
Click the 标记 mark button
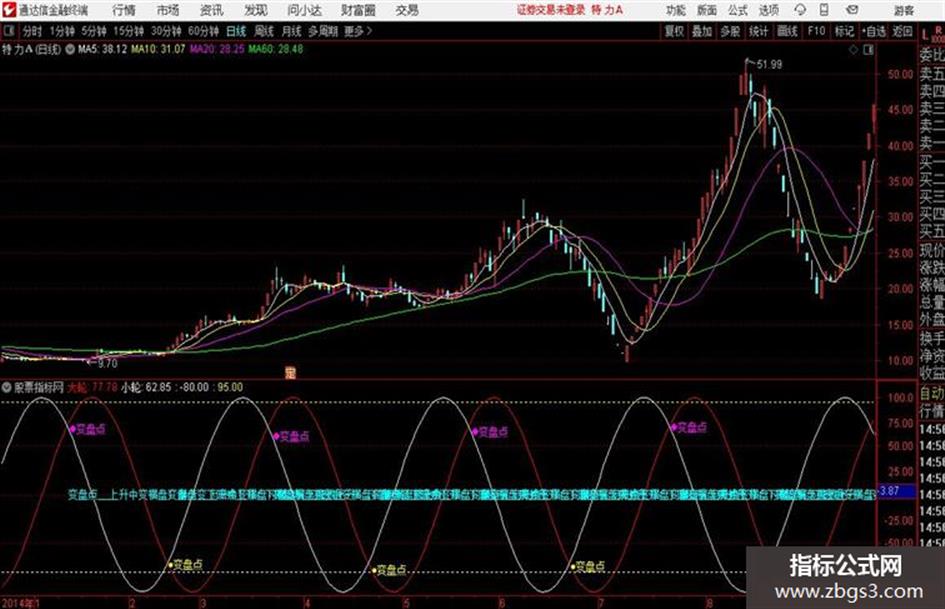[x=844, y=31]
